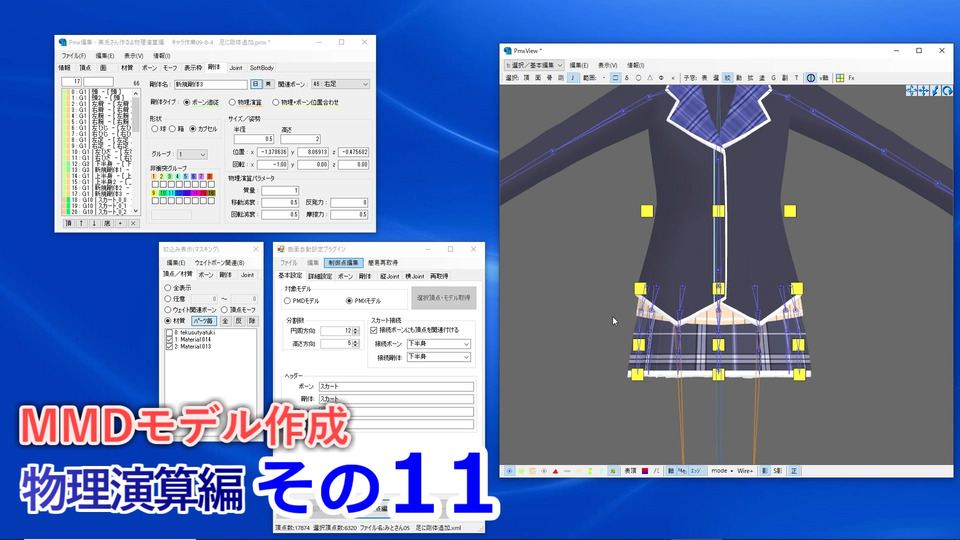This screenshot has width=960, height=540.
Task: Open 接続剛体 dropdown showing 下半身
Action: (x=438, y=357)
